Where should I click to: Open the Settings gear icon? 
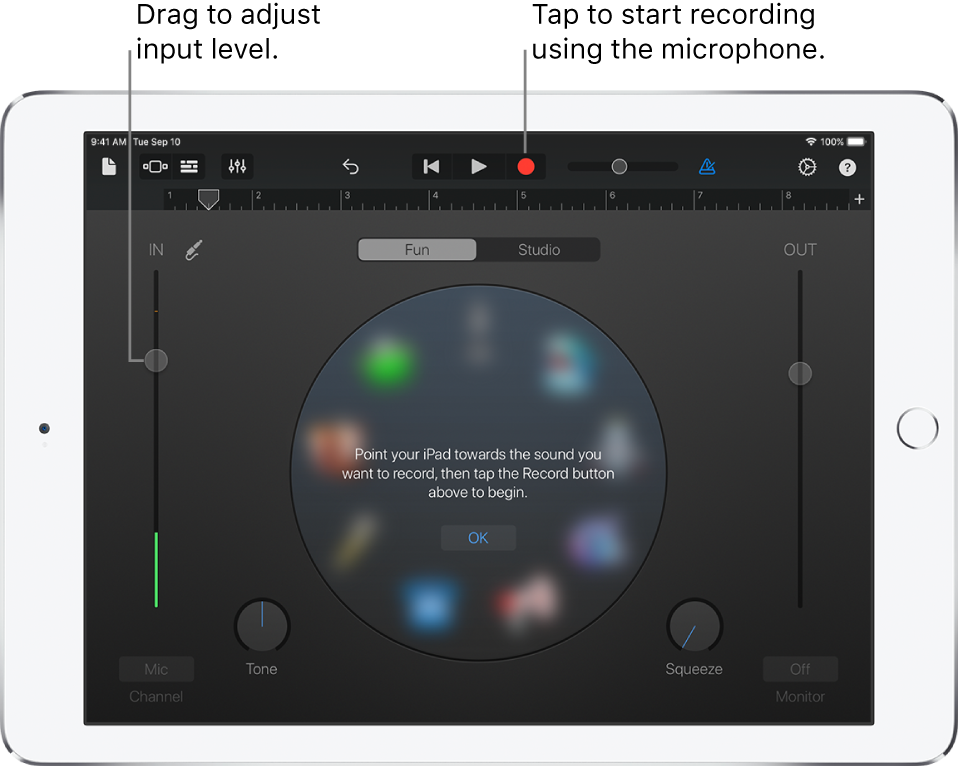click(x=807, y=166)
